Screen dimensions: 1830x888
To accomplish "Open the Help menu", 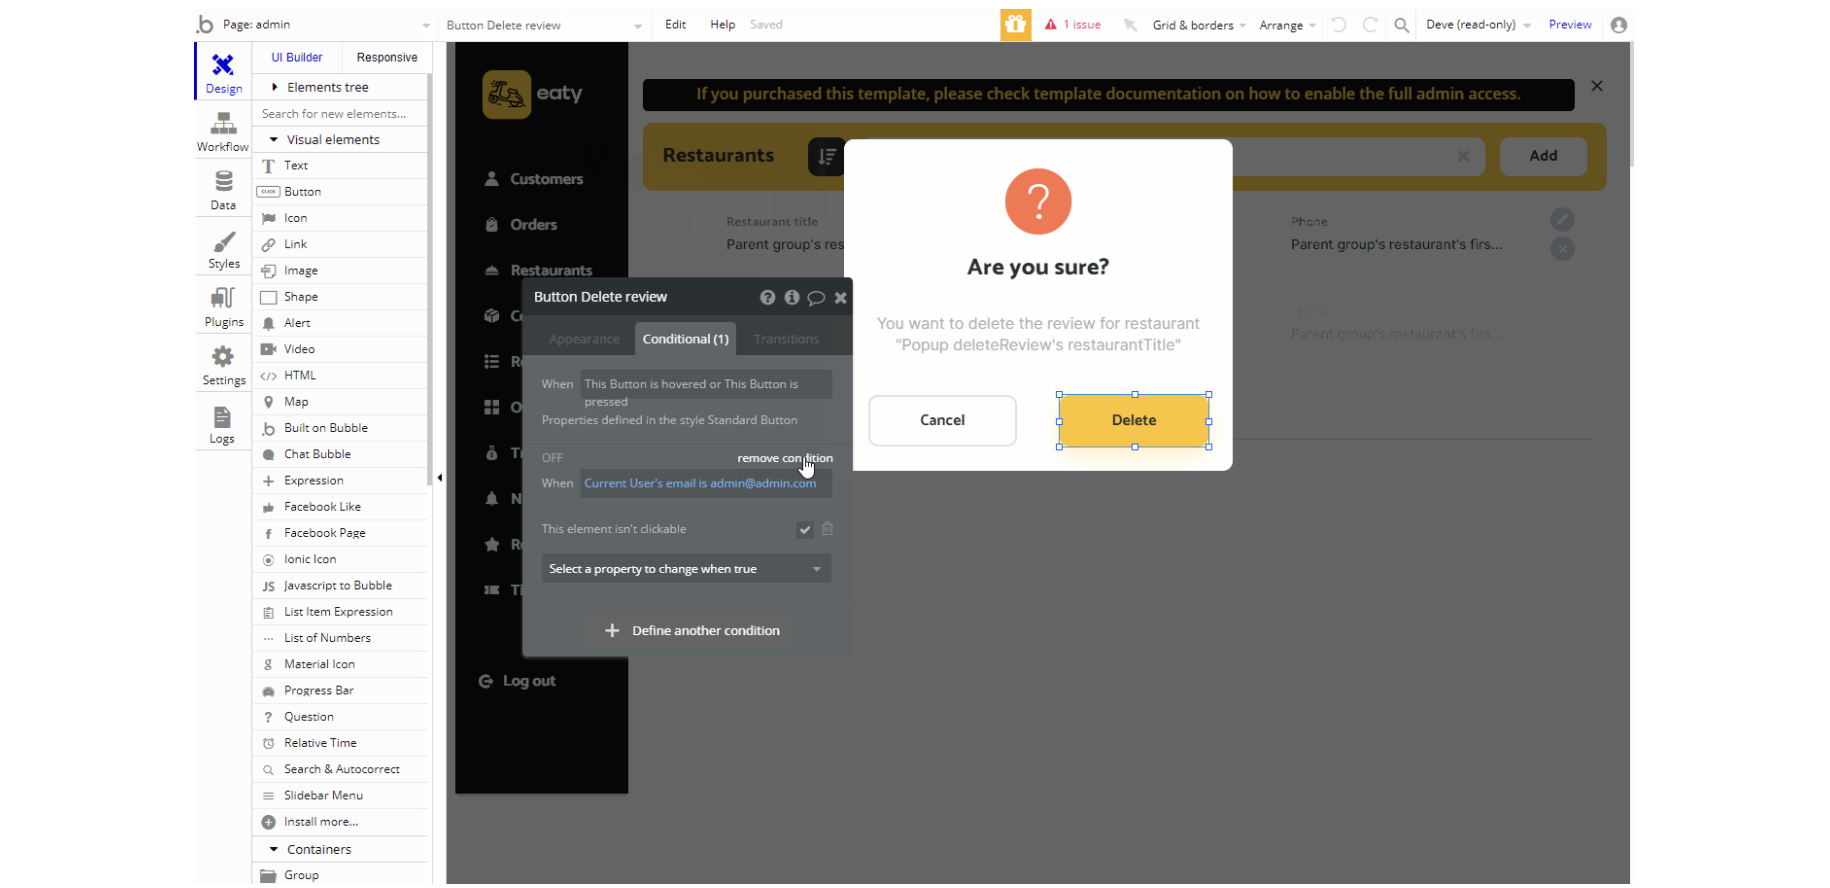I will 723,25.
